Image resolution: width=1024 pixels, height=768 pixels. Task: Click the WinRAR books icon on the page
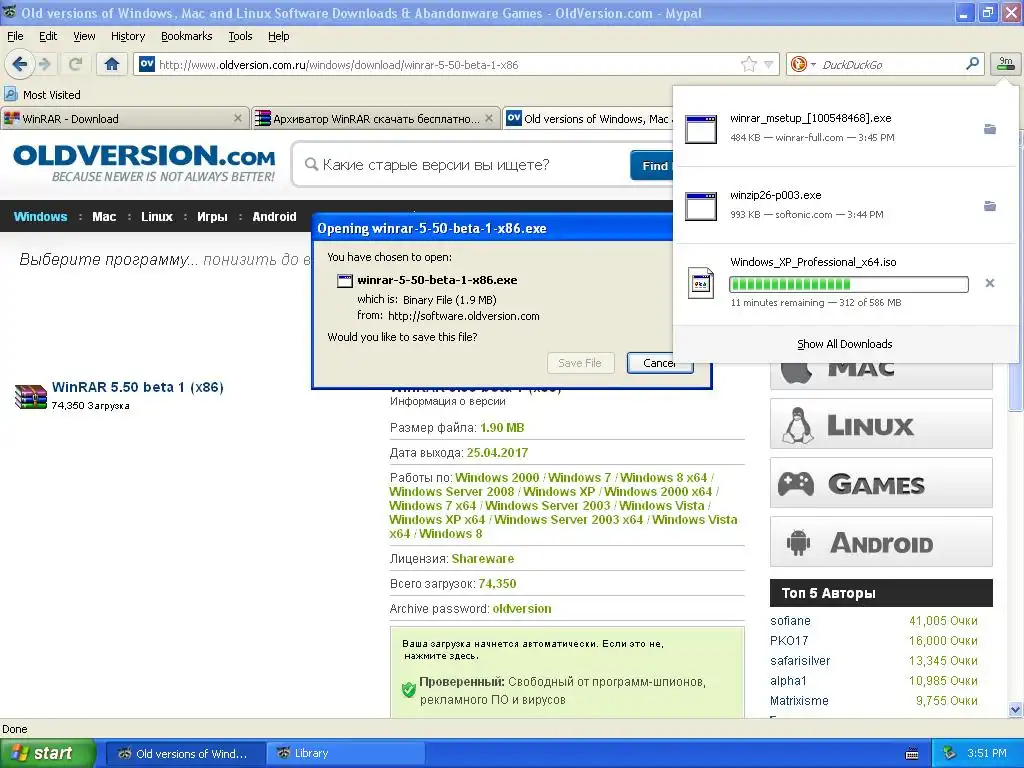(x=31, y=396)
